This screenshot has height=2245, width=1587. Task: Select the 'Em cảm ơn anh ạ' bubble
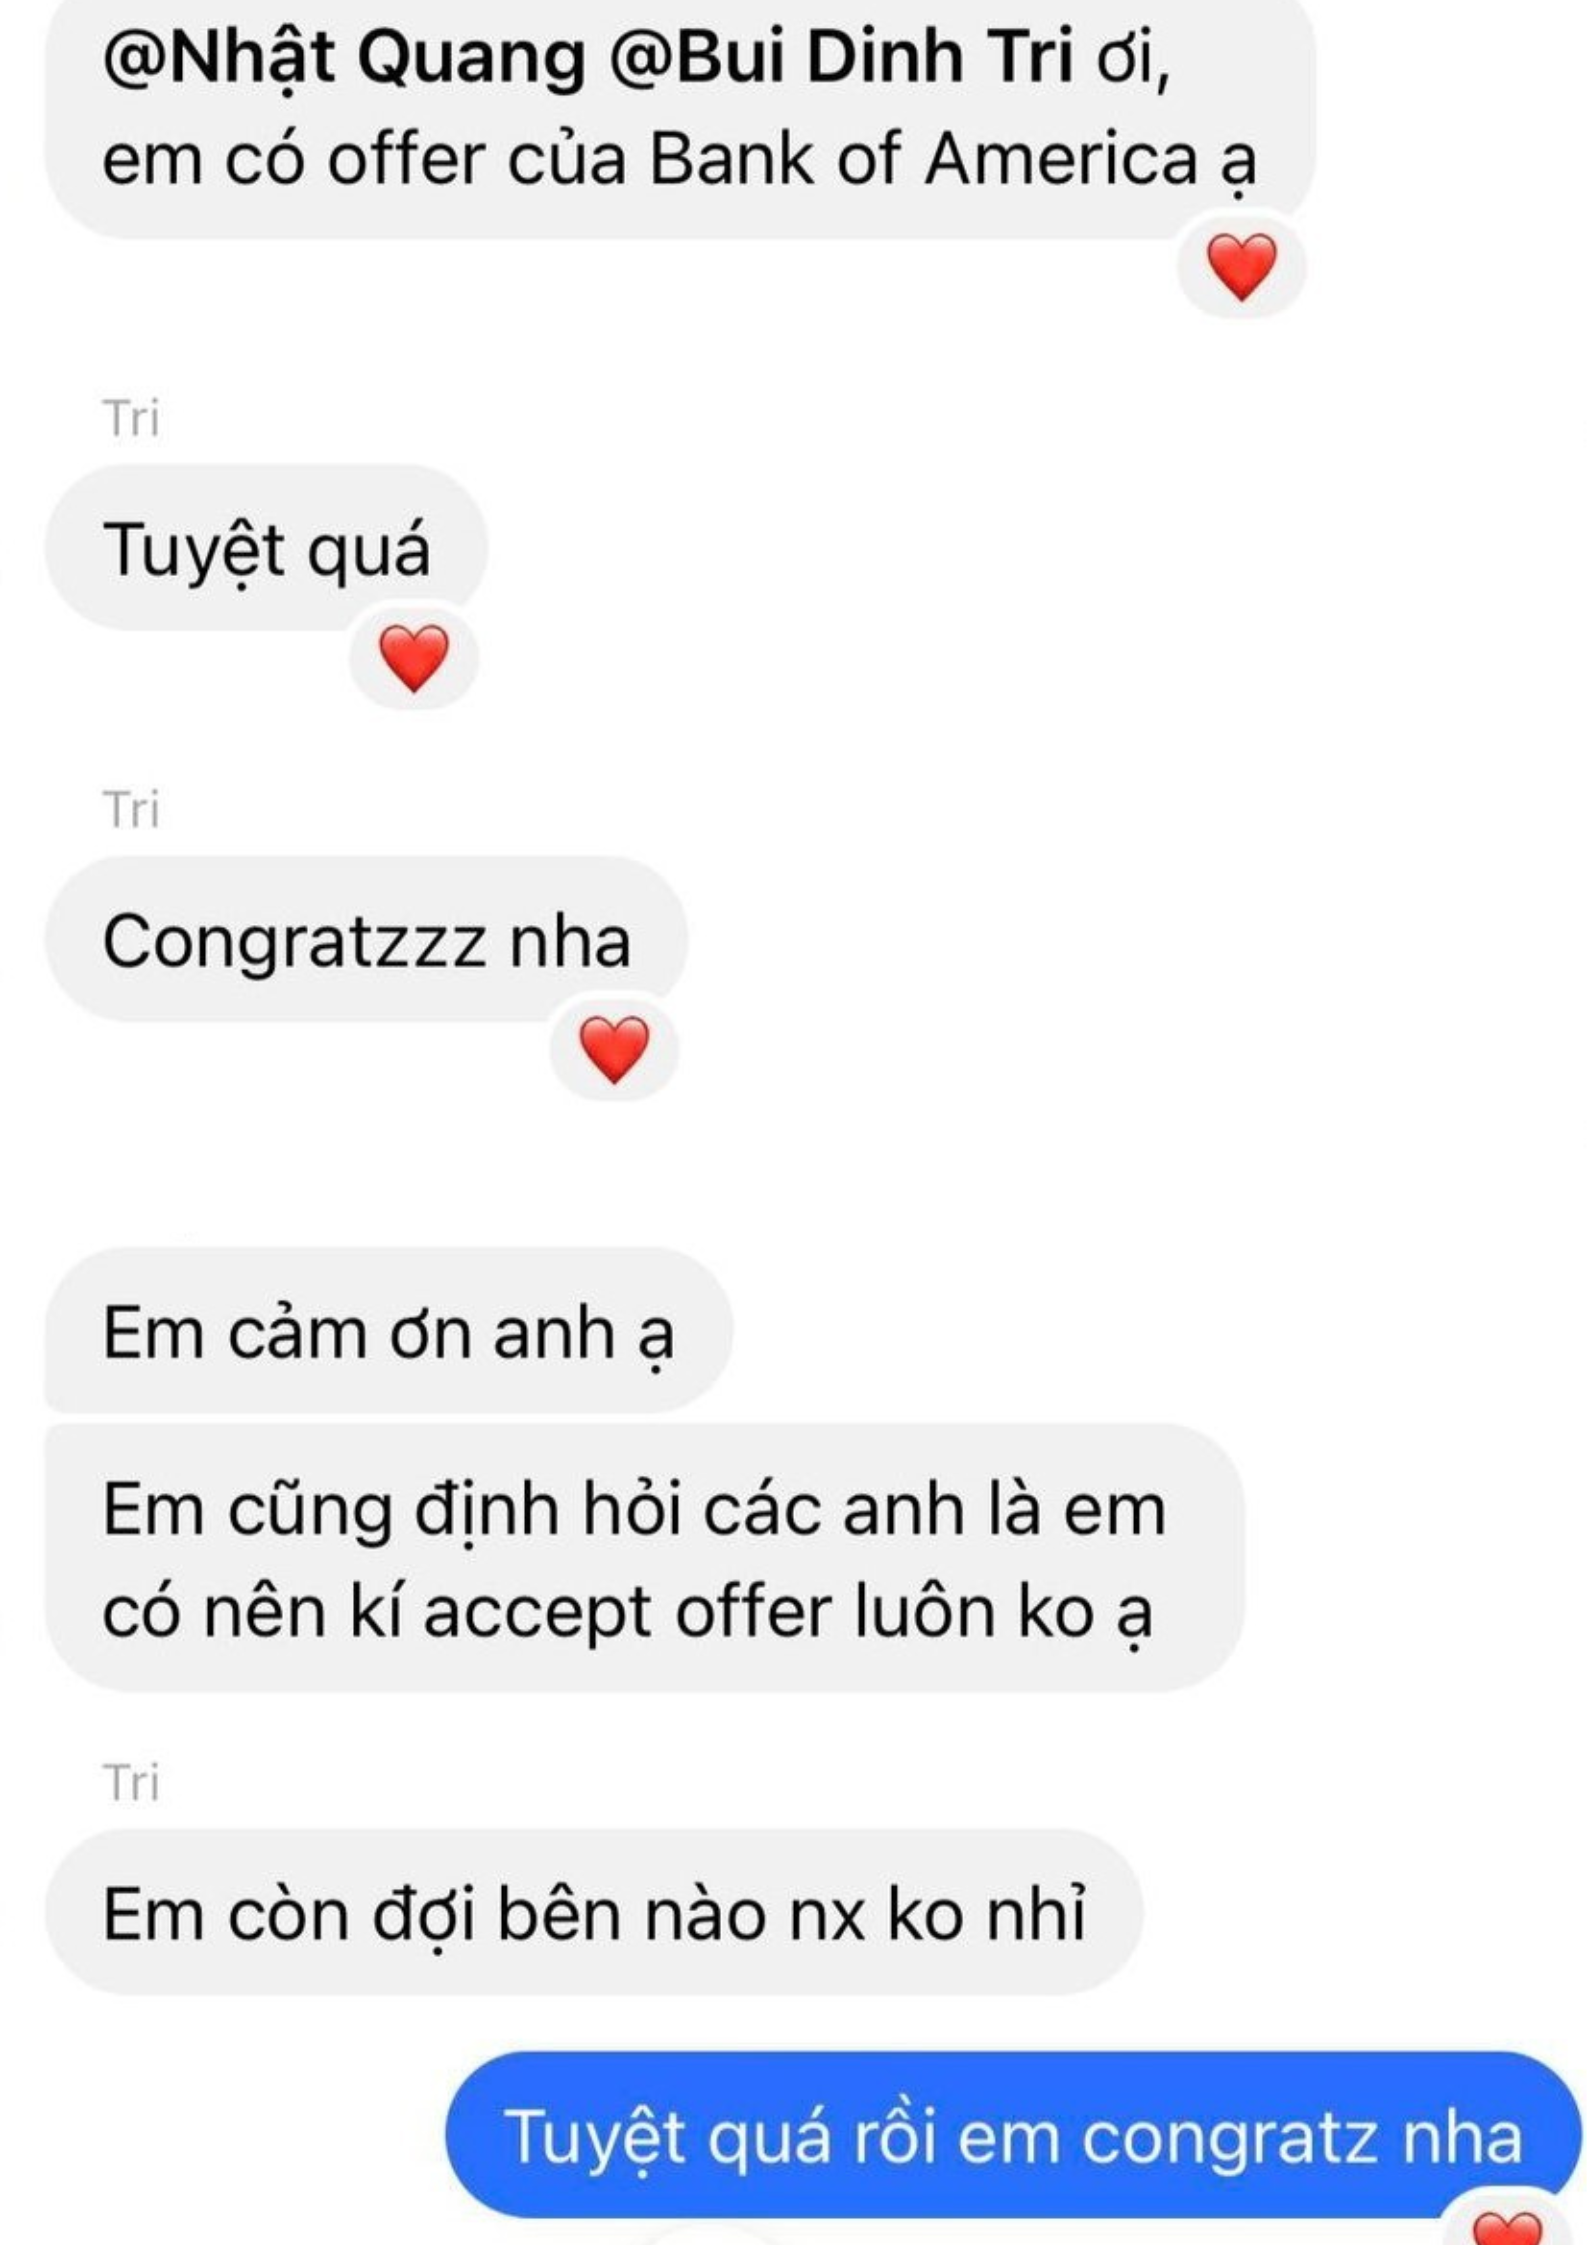coord(389,1331)
